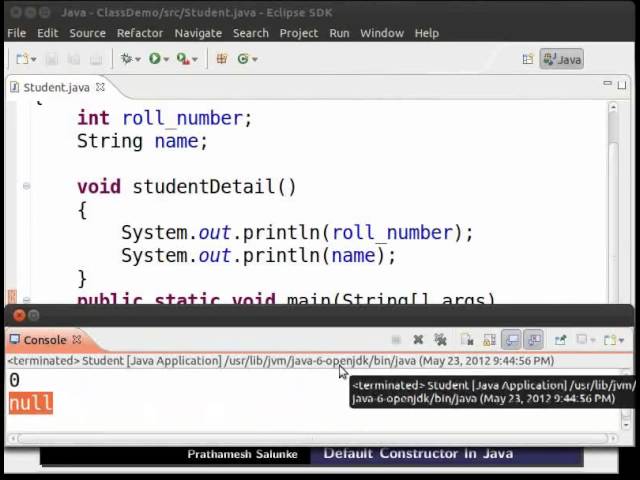640x480 pixels.
Task: Click the Terminate icon in Console toolbar
Action: point(396,340)
